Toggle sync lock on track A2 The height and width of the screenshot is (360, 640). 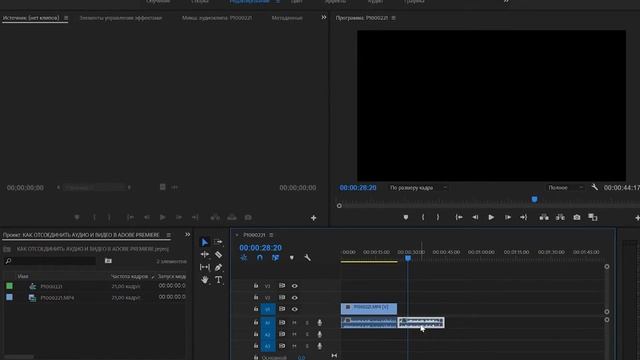pos(282,334)
